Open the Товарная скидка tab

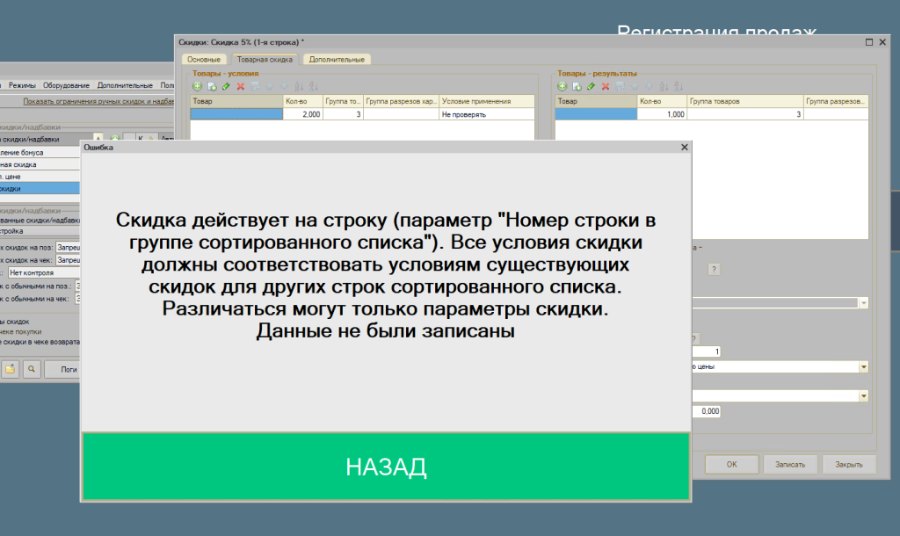(x=265, y=59)
